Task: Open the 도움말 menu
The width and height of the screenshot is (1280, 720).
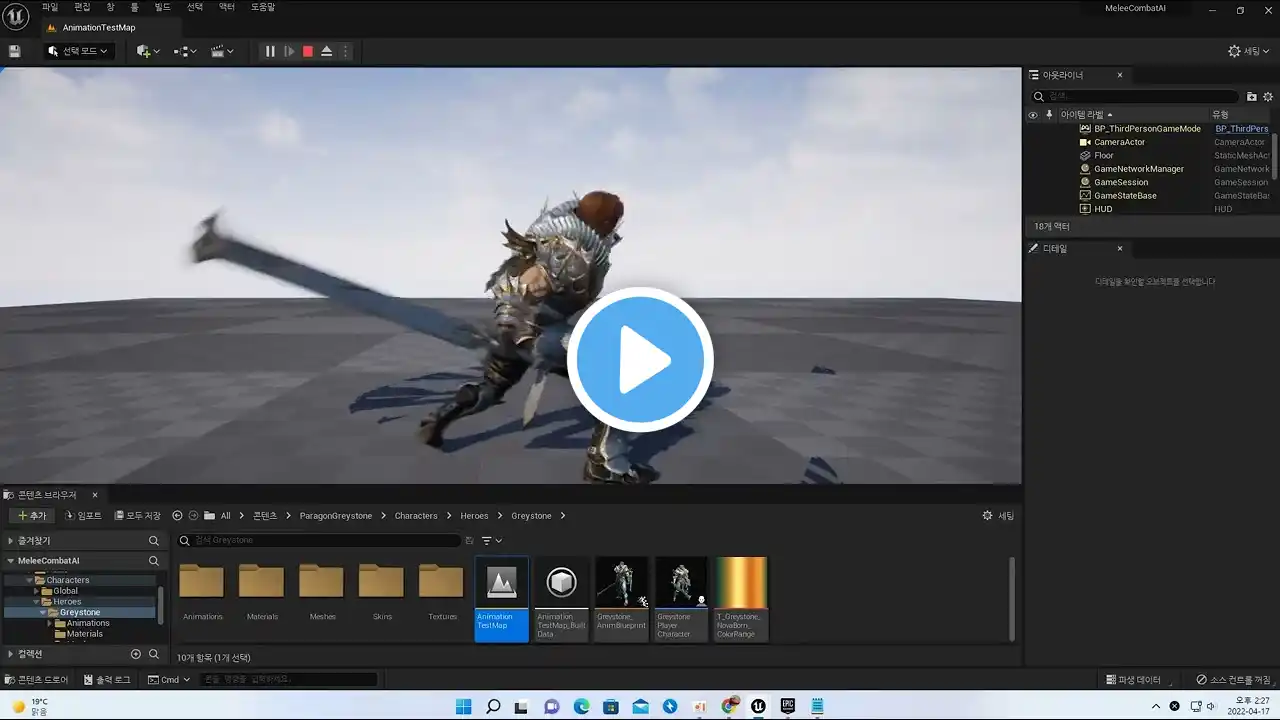Action: point(263,7)
